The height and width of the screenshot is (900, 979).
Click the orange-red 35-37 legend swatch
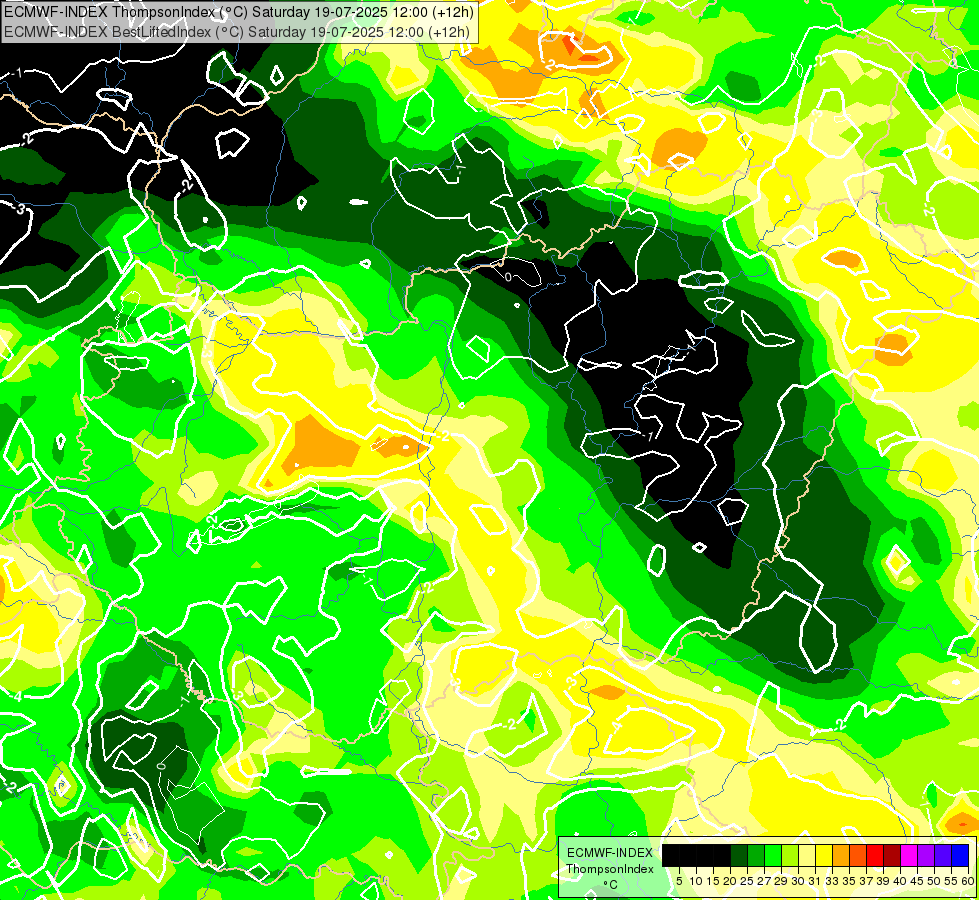pyautogui.click(x=858, y=855)
